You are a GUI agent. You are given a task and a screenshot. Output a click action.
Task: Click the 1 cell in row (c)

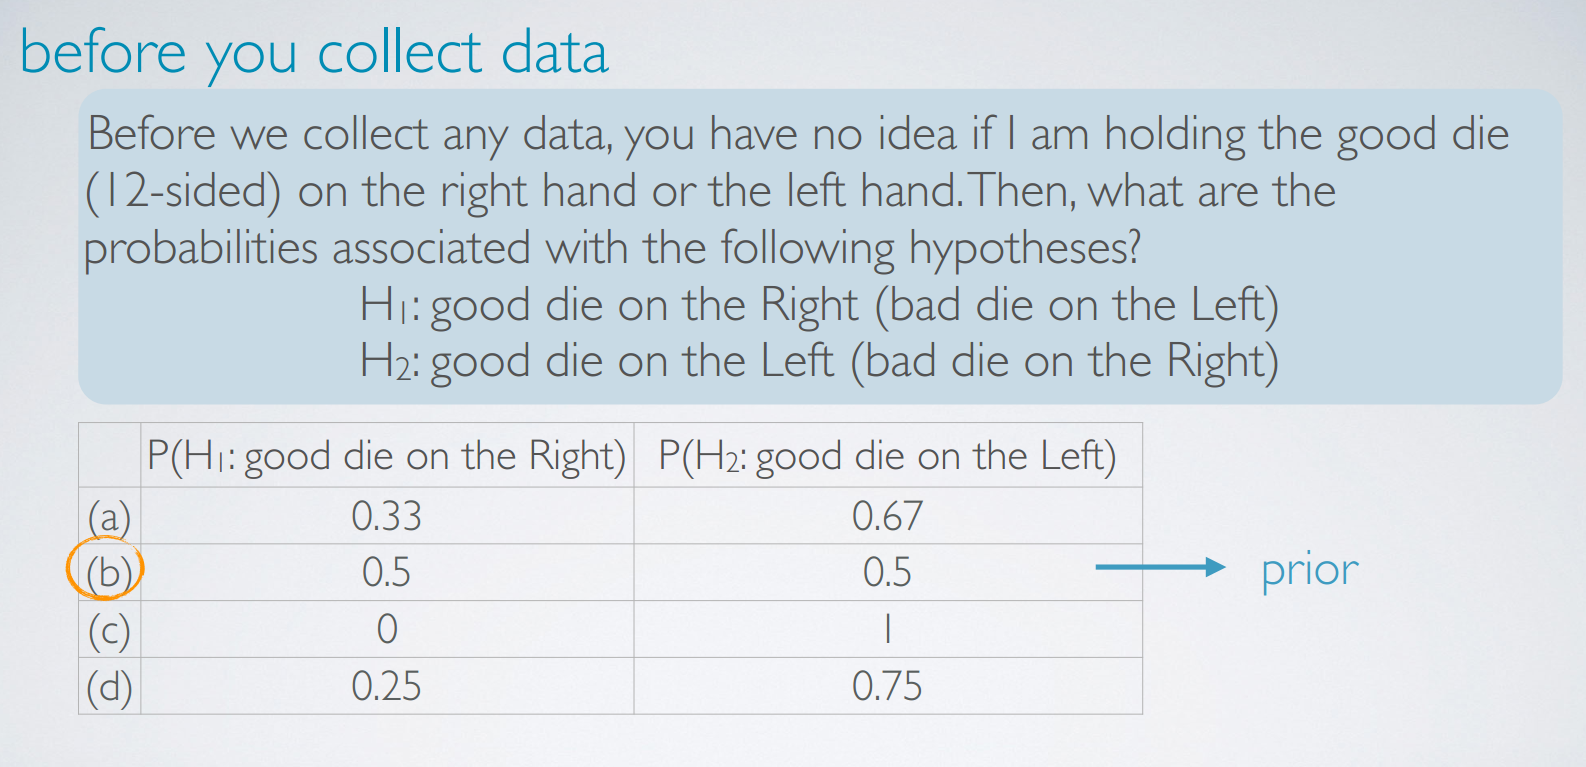point(887,629)
